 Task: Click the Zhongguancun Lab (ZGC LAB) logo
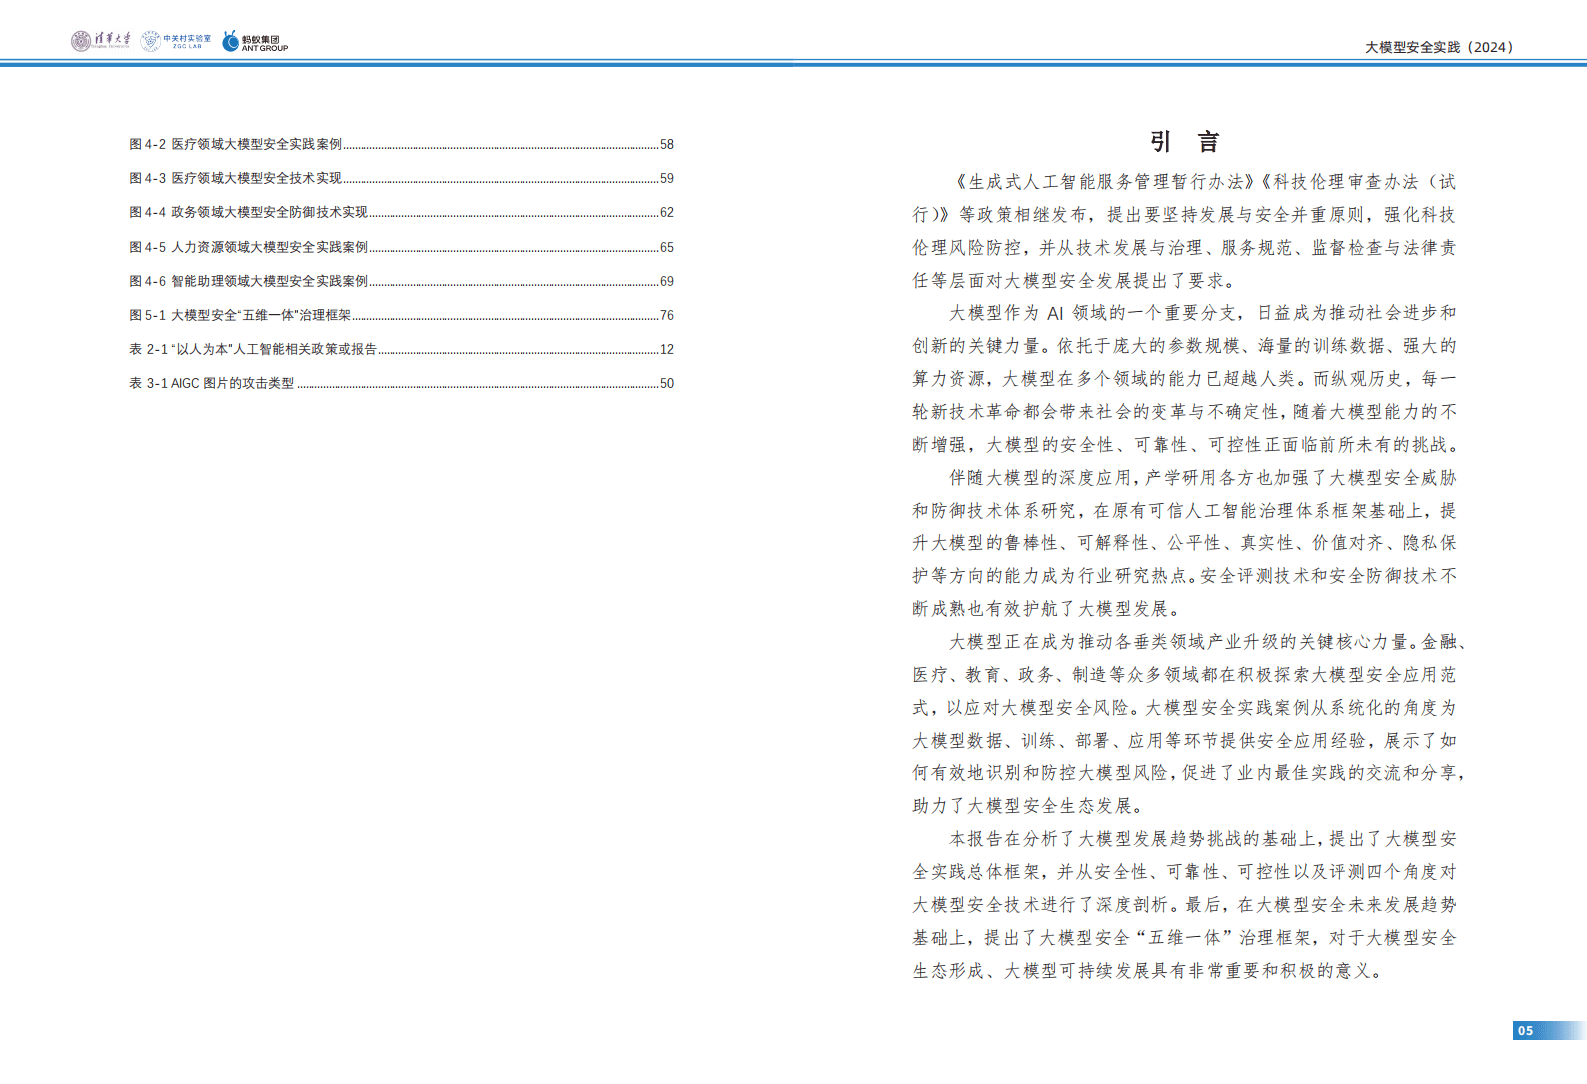(176, 41)
